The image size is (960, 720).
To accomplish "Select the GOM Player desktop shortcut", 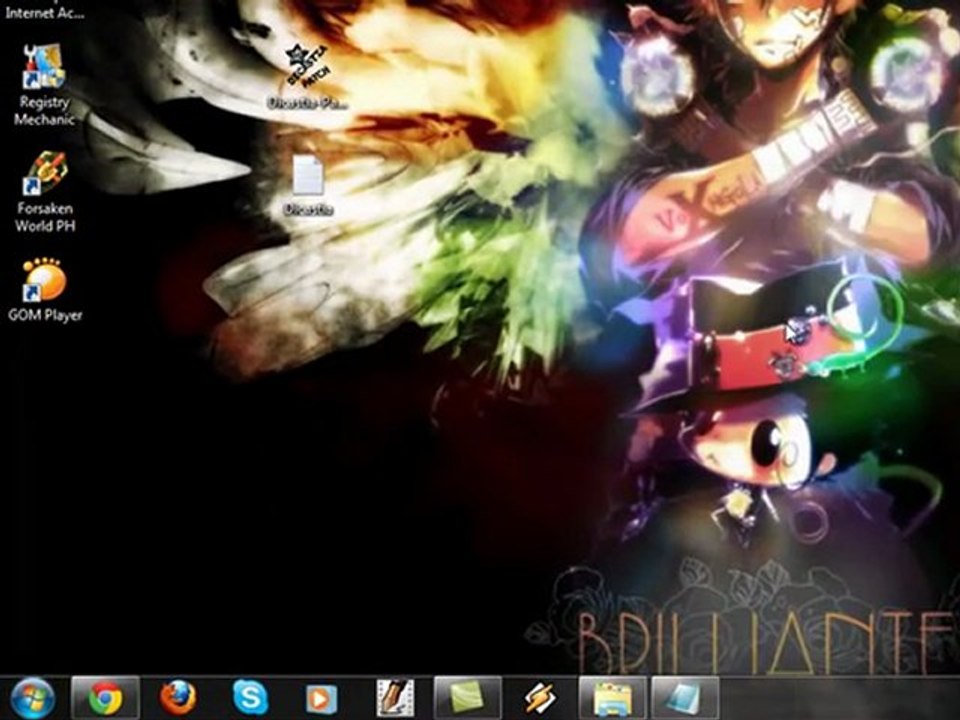I will point(45,290).
